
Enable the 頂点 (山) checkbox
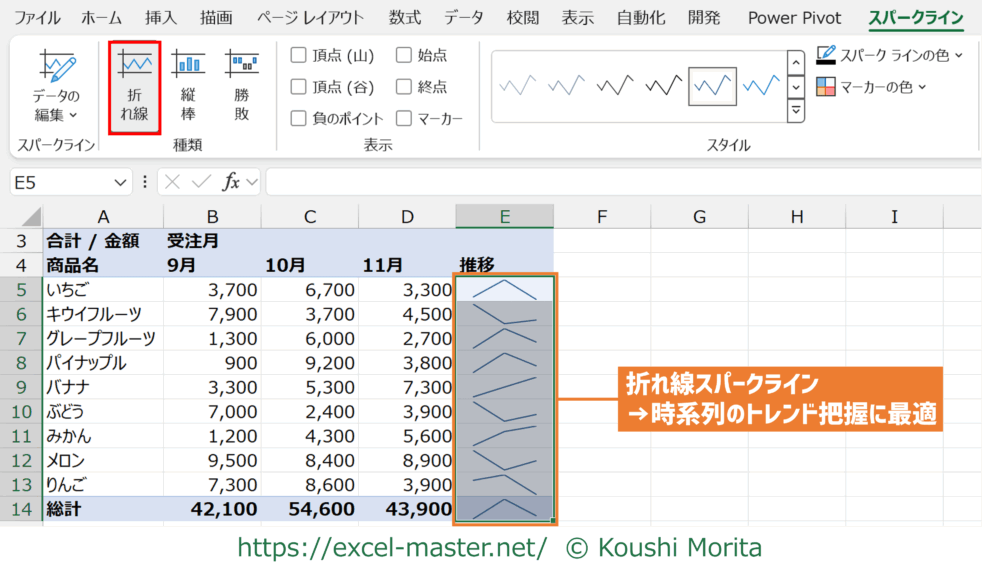(x=298, y=55)
